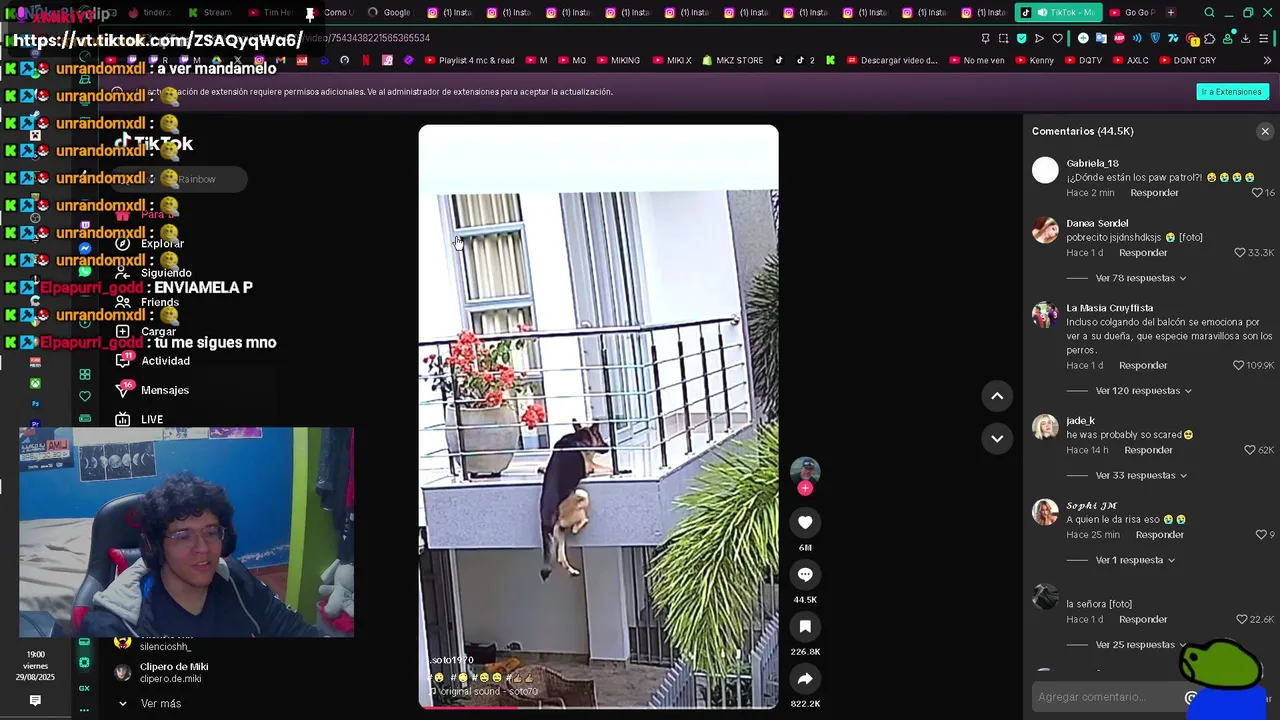Open comments via the speech bubble icon
Viewport: 1280px width, 720px height.
[x=805, y=574]
